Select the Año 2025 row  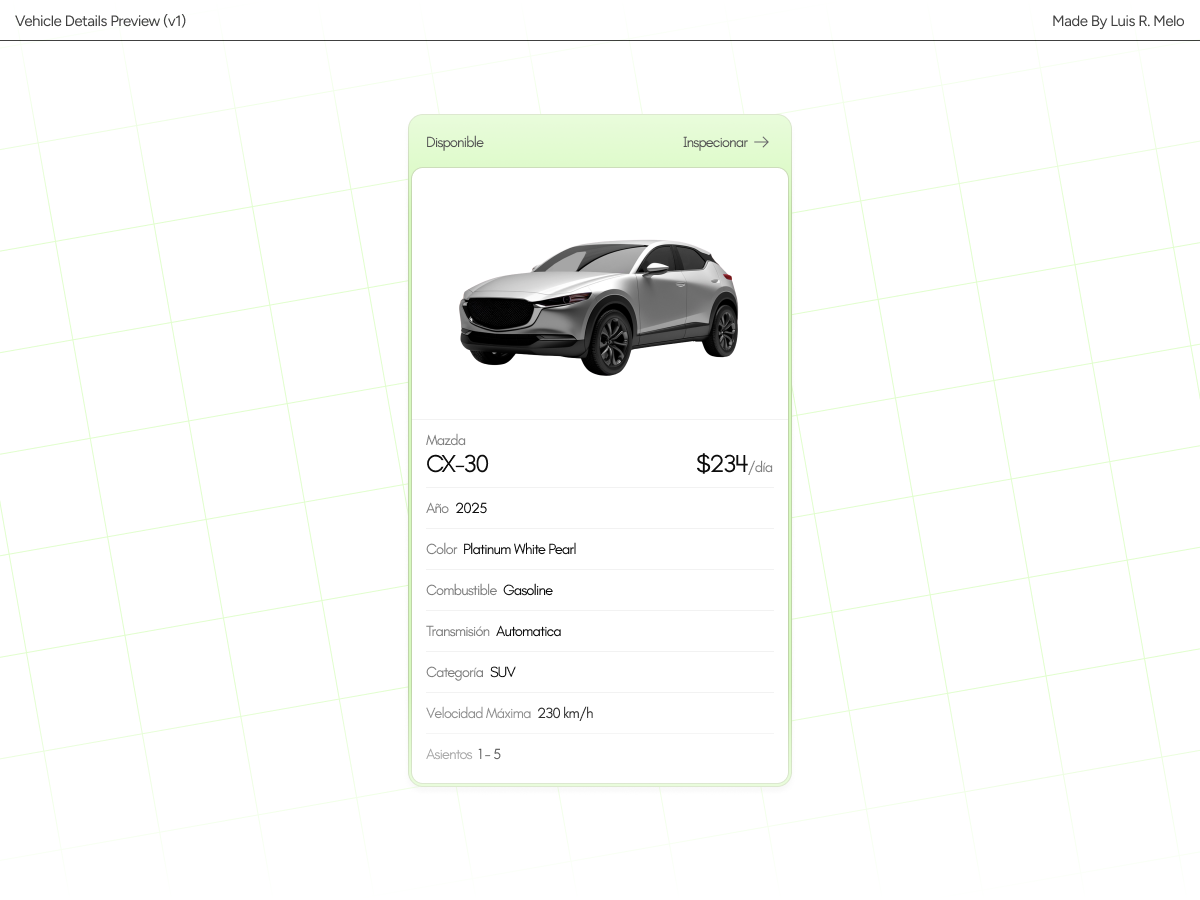pyautogui.click(x=457, y=508)
